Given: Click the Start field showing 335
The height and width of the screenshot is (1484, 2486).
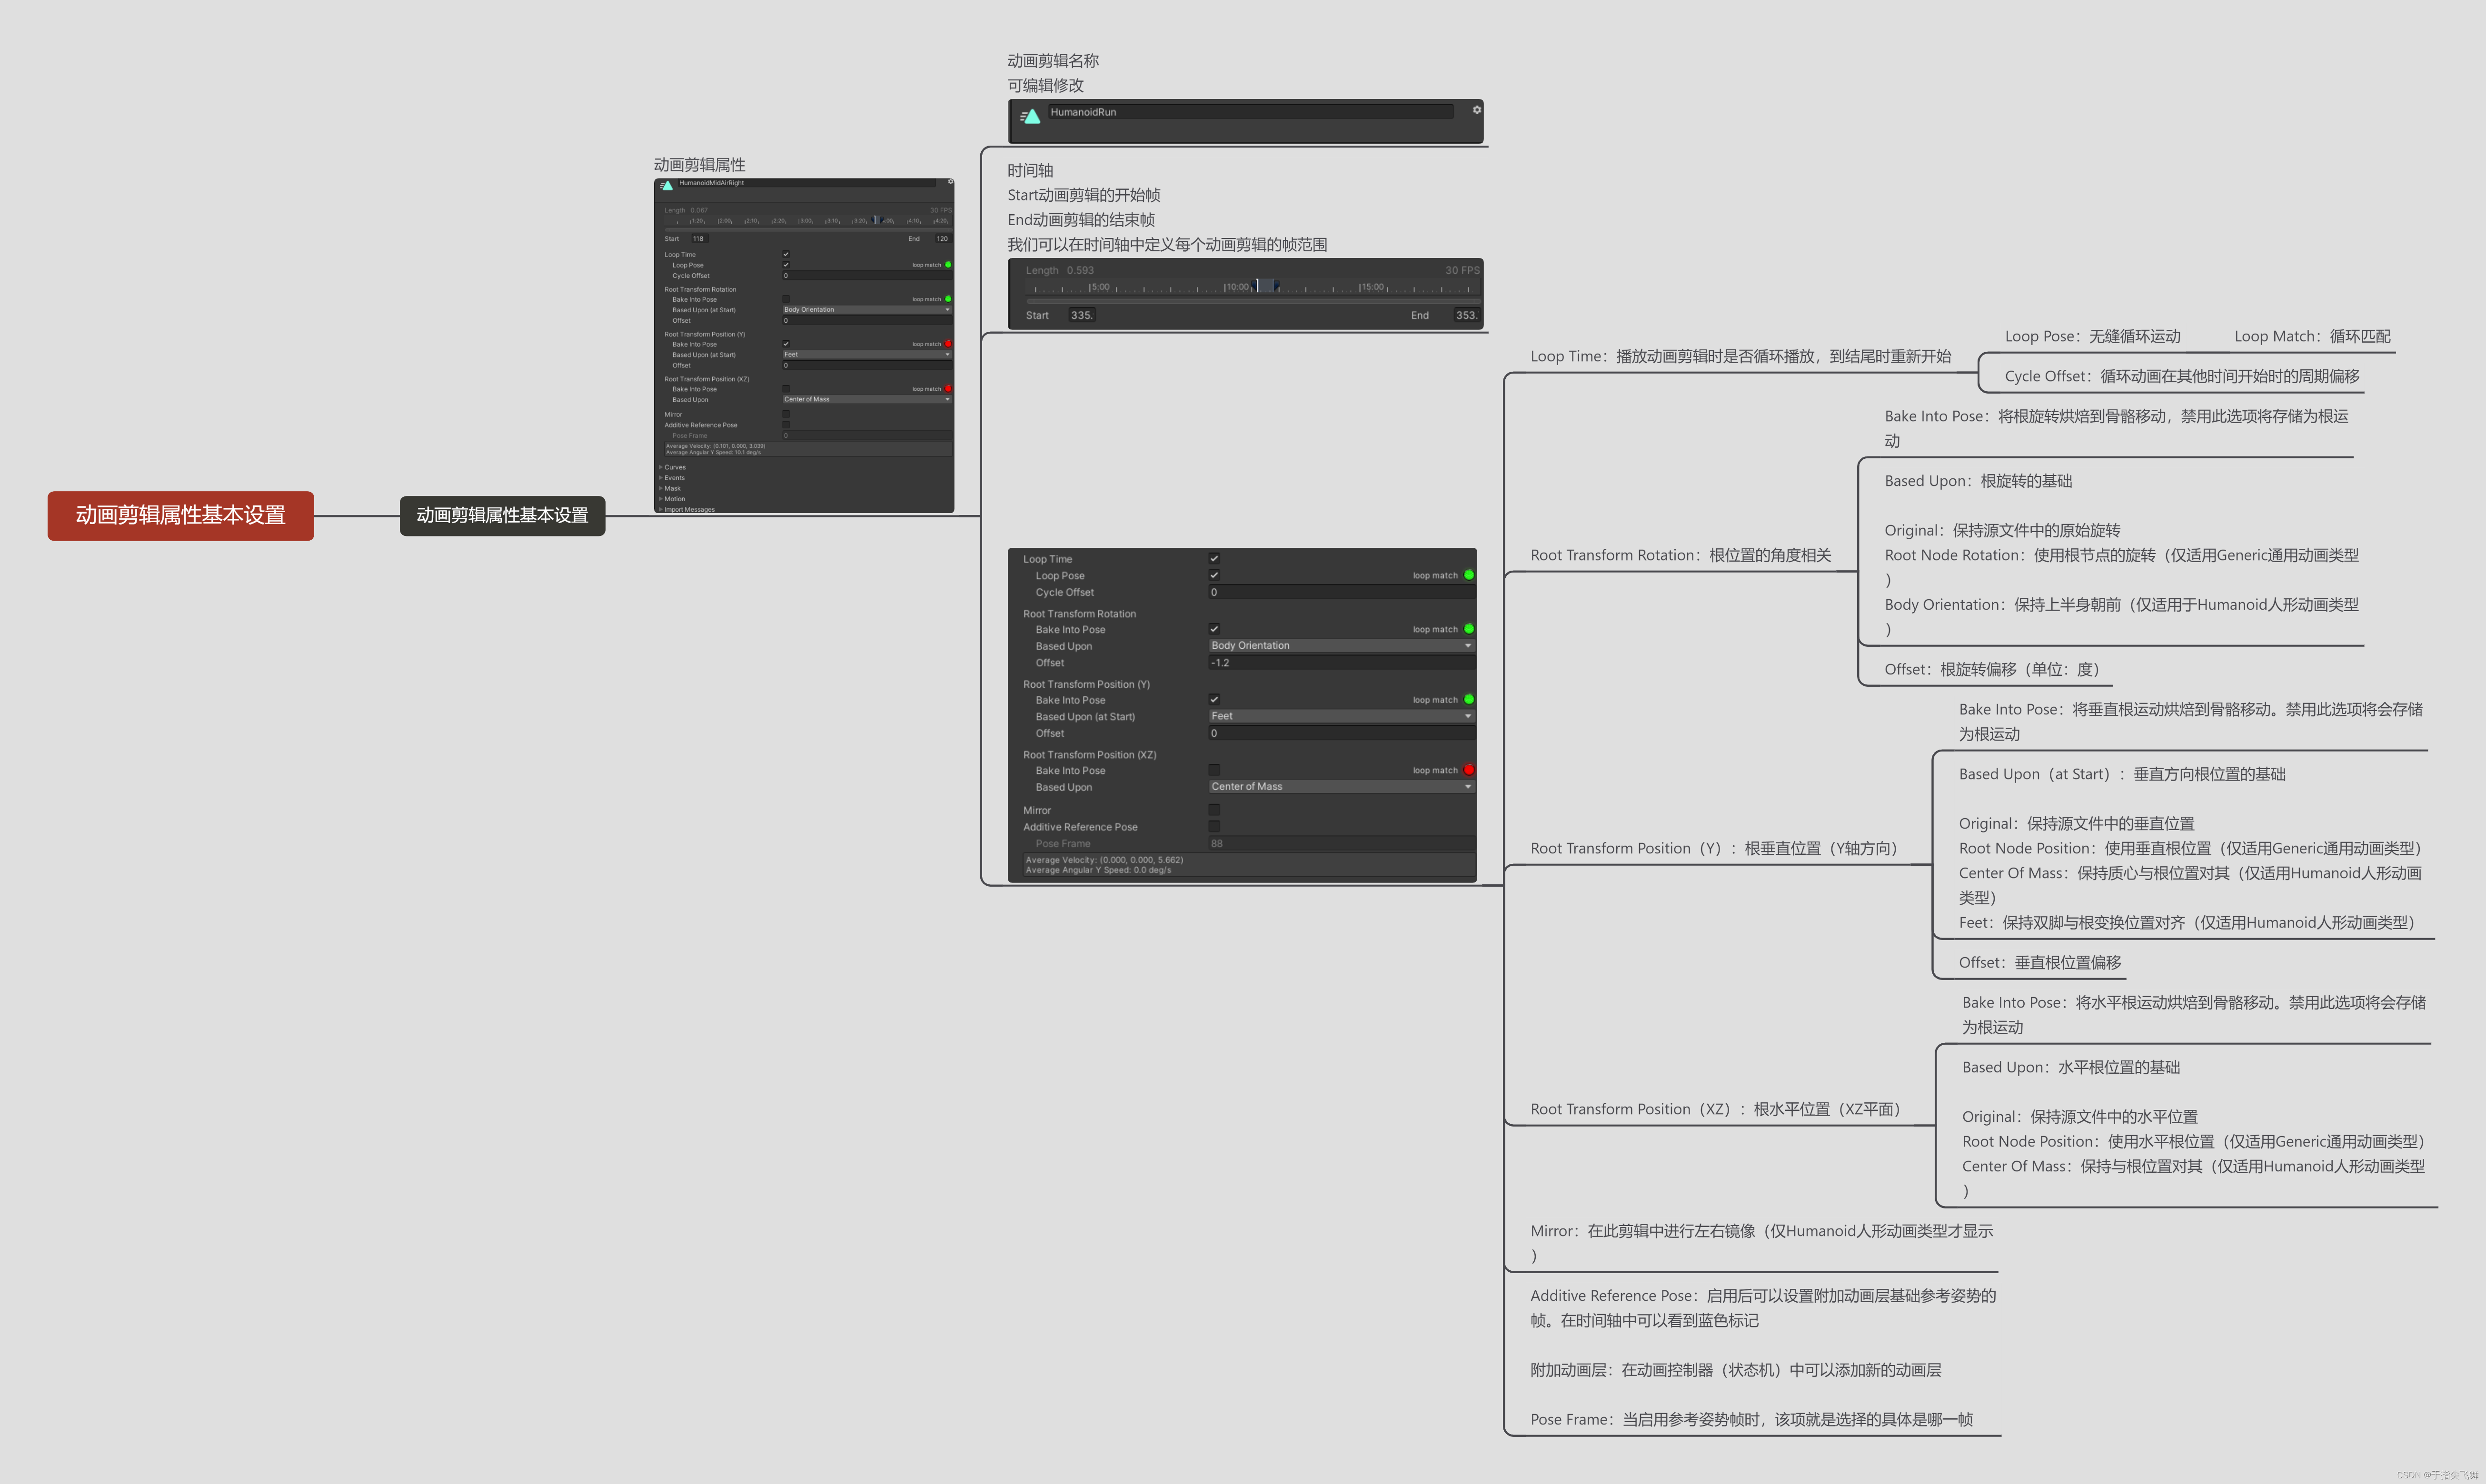Looking at the screenshot, I should (1082, 315).
